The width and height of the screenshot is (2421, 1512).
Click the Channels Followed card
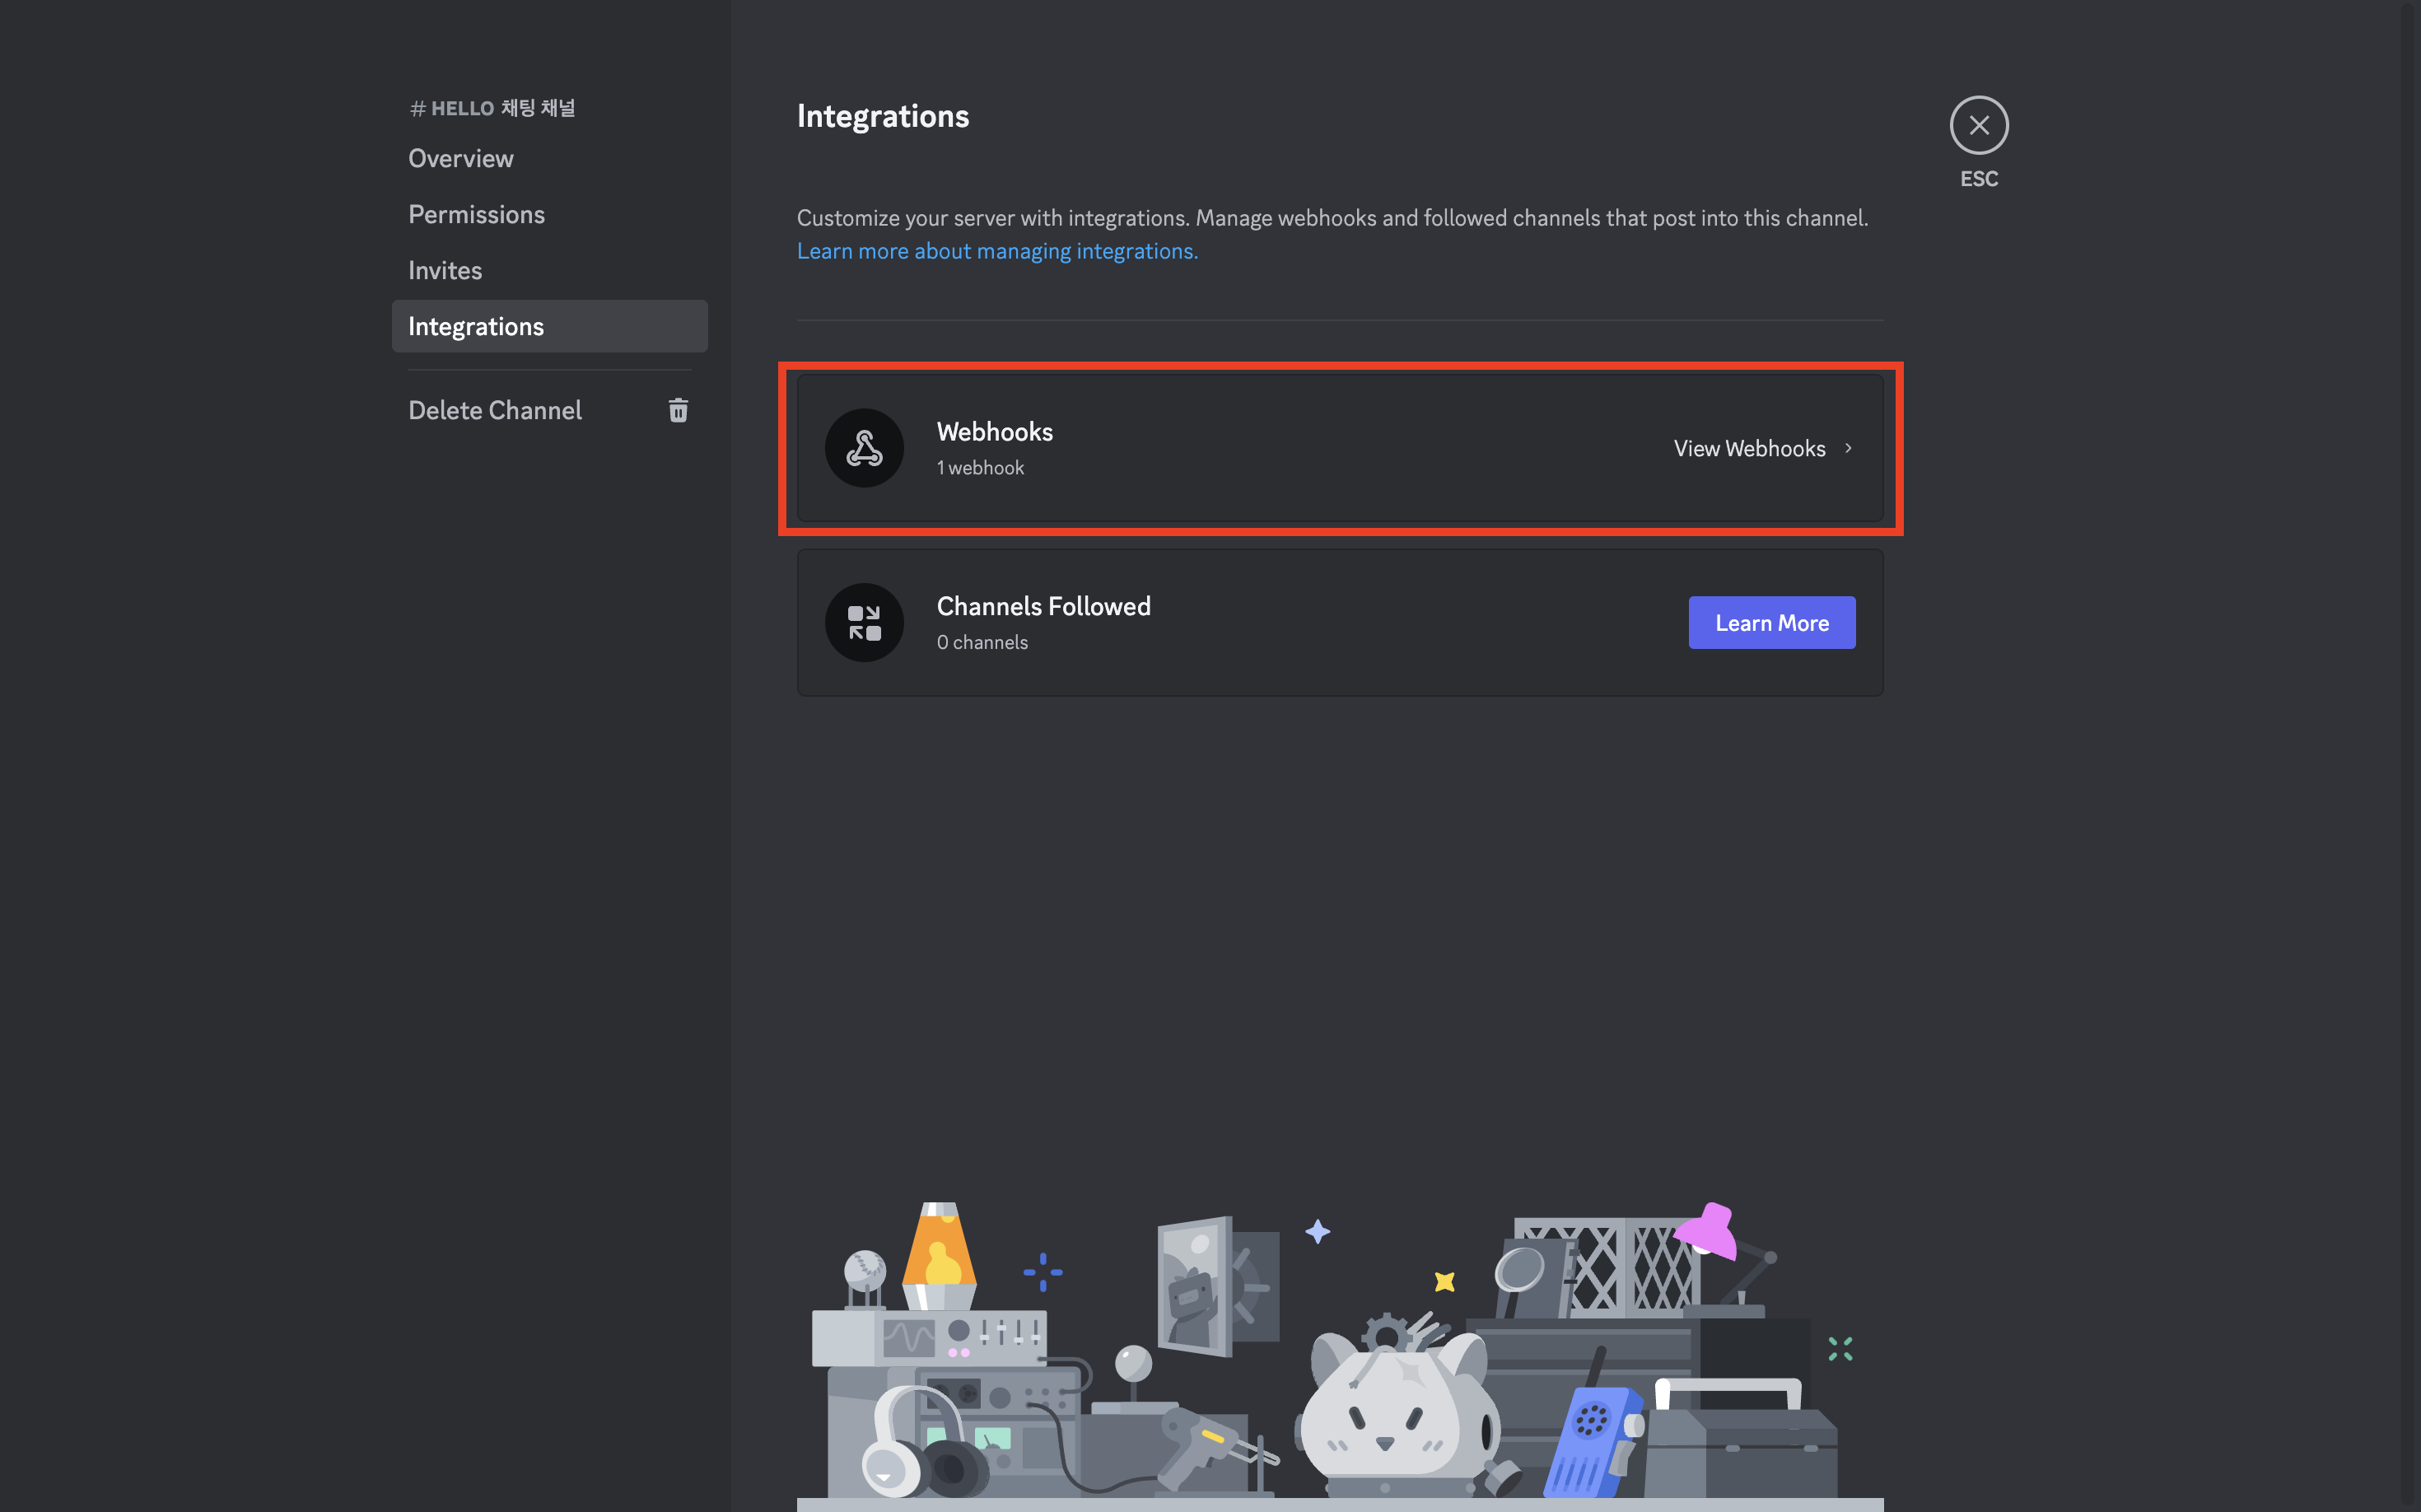click(x=1340, y=622)
